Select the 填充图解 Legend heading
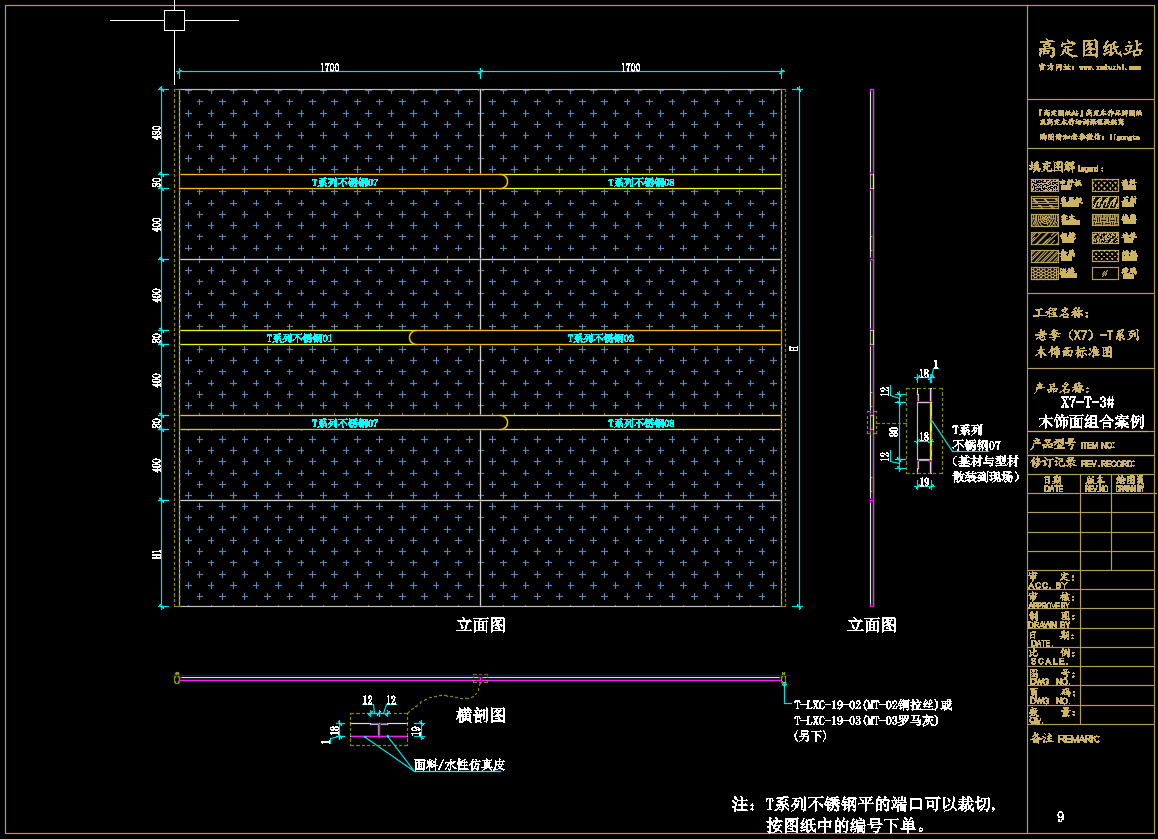 1068,167
